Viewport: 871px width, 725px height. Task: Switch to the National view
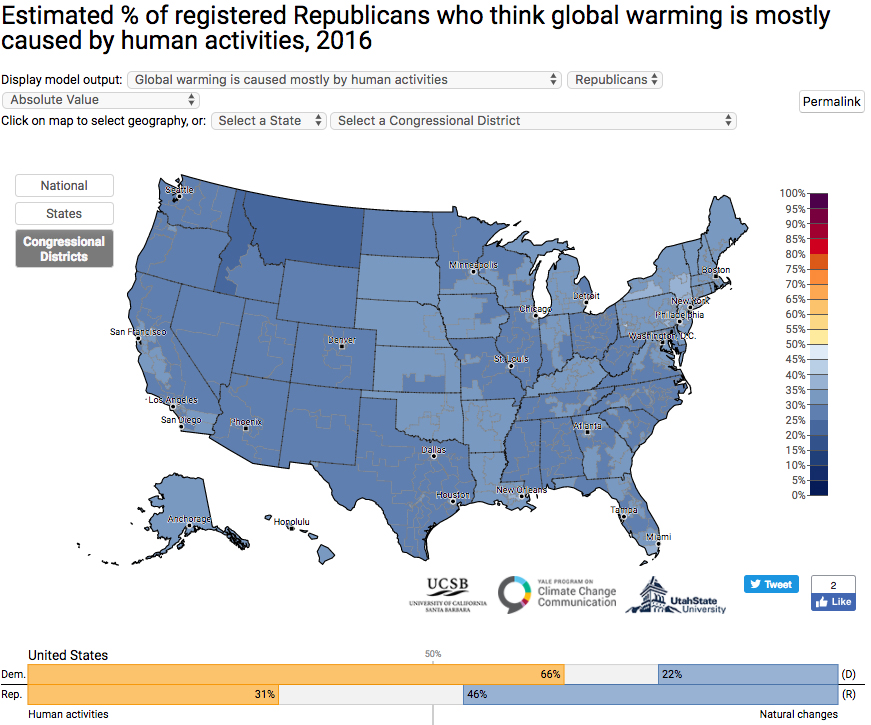[x=64, y=185]
